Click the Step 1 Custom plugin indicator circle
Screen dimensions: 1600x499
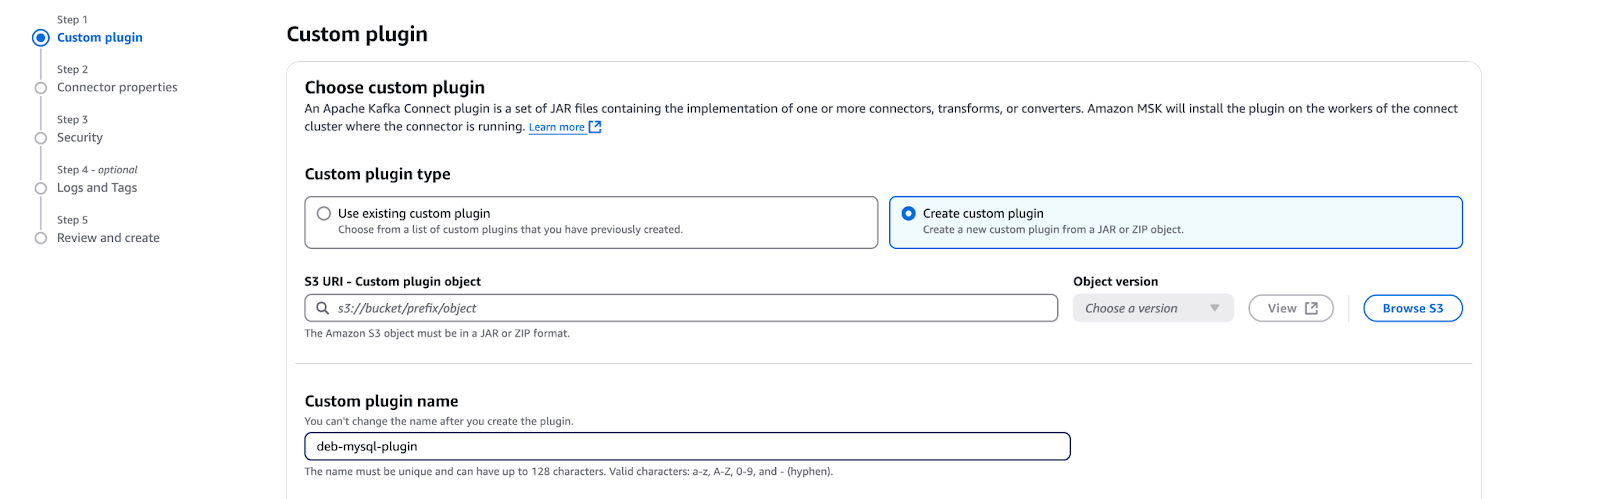pos(41,38)
